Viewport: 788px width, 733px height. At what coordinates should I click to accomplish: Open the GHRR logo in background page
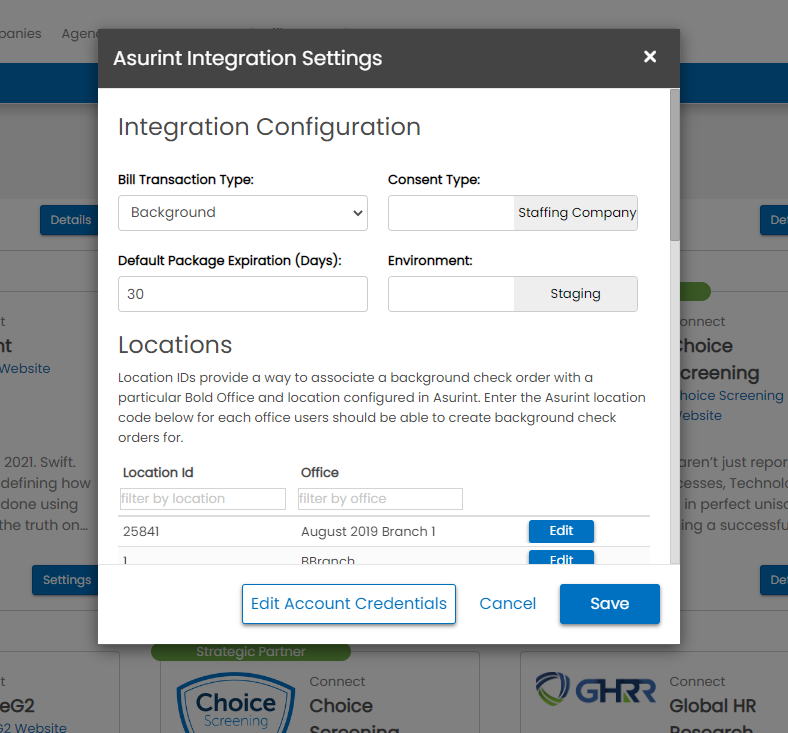pyautogui.click(x=595, y=689)
